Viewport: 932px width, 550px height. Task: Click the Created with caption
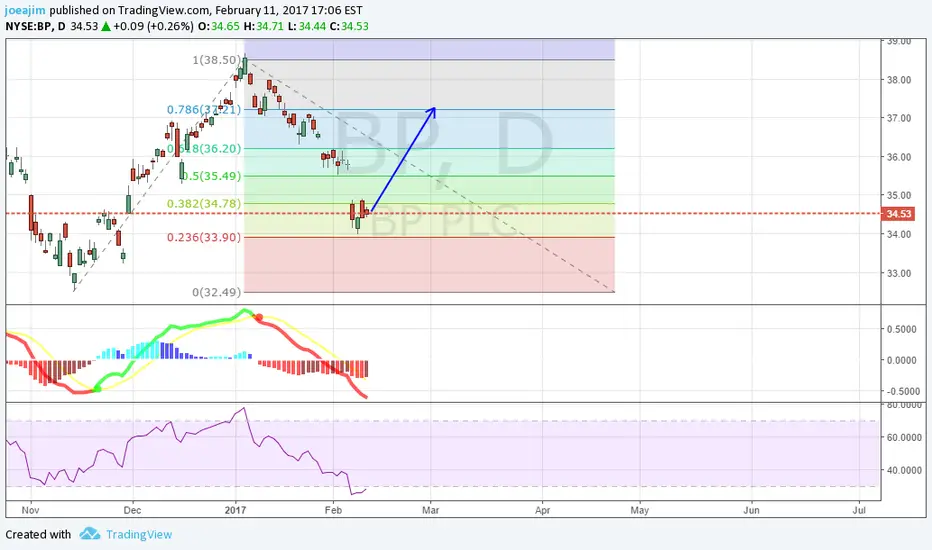coord(38,535)
